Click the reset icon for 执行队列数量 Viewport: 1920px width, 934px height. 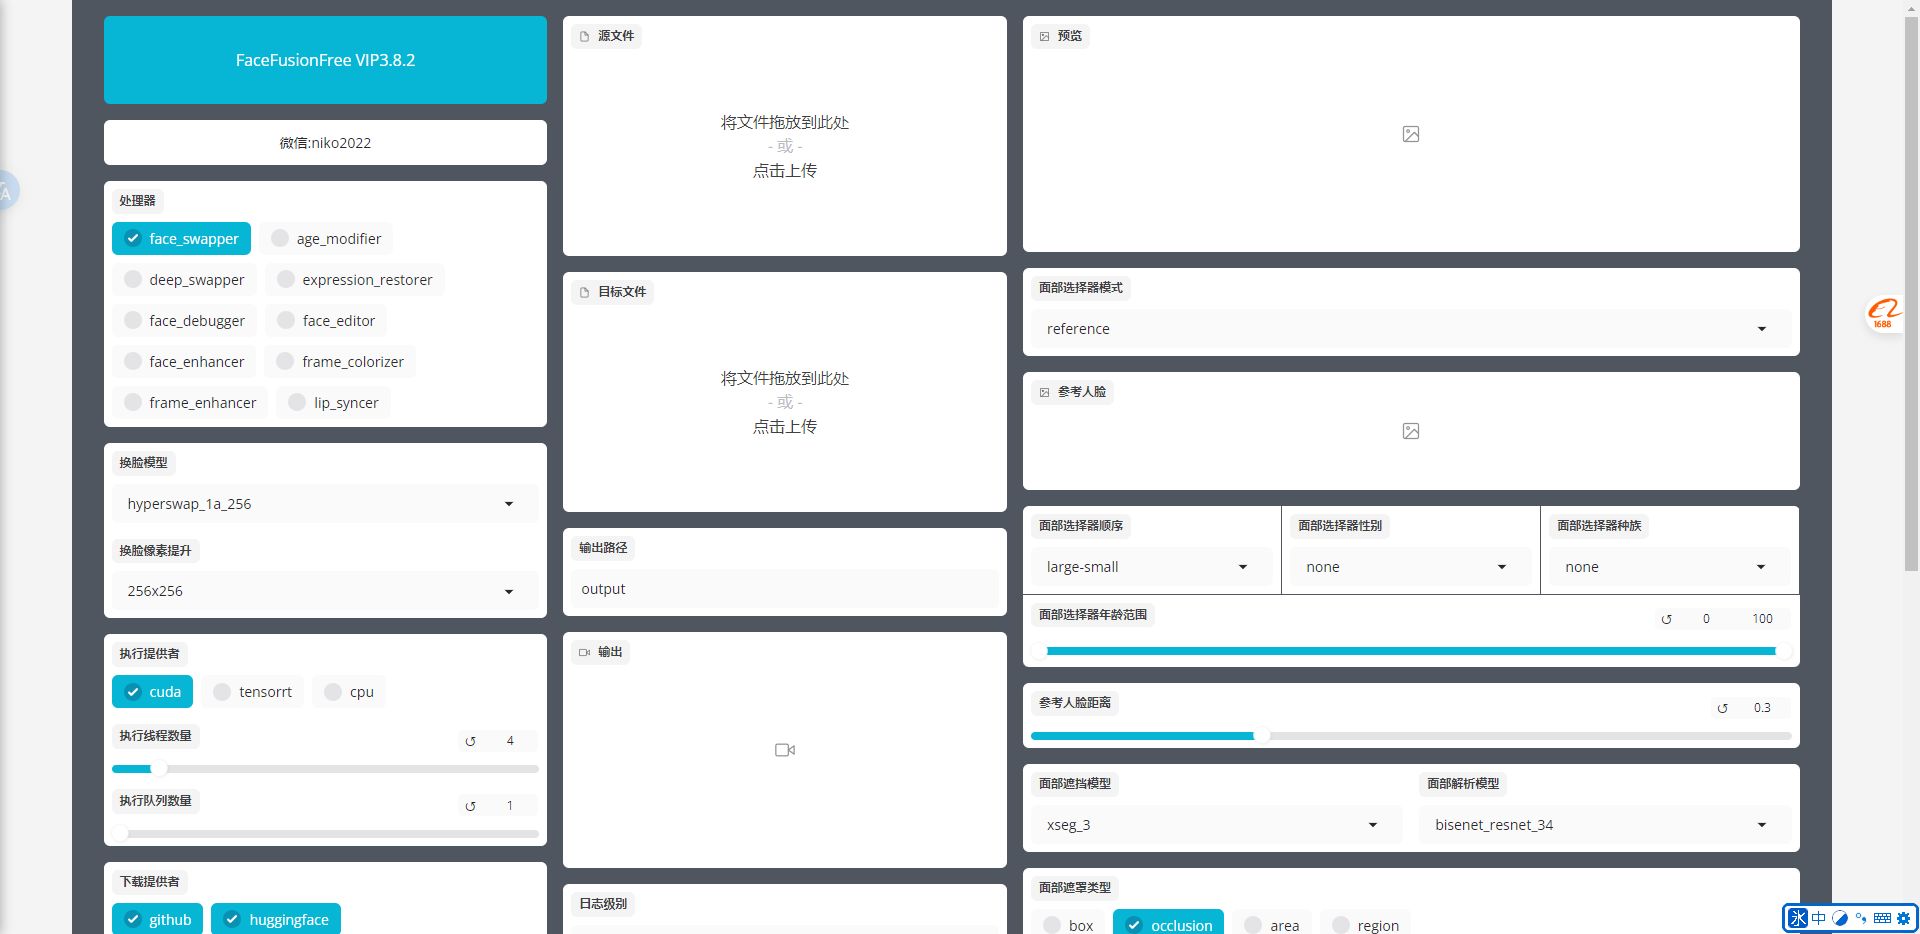click(x=470, y=806)
